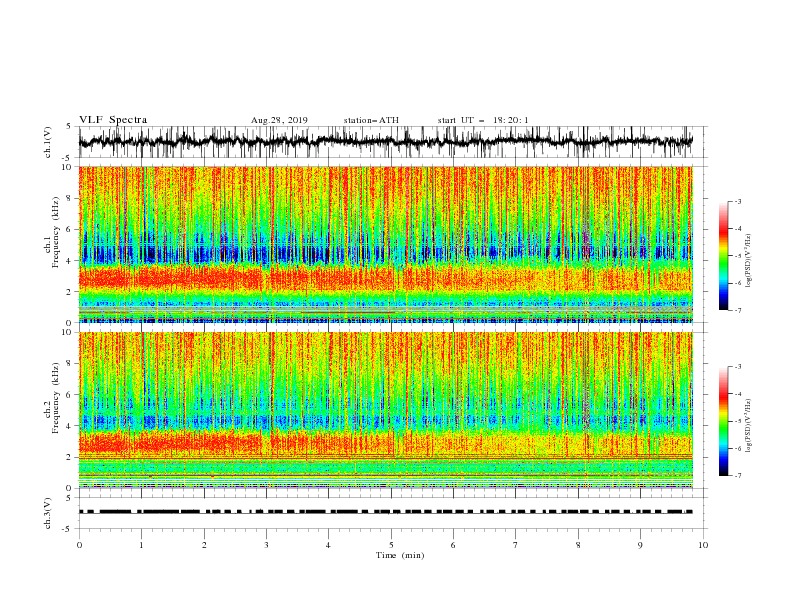This screenshot has height=612, width=792.
Task: Click the 'station=ATH' label
Action: click(371, 120)
